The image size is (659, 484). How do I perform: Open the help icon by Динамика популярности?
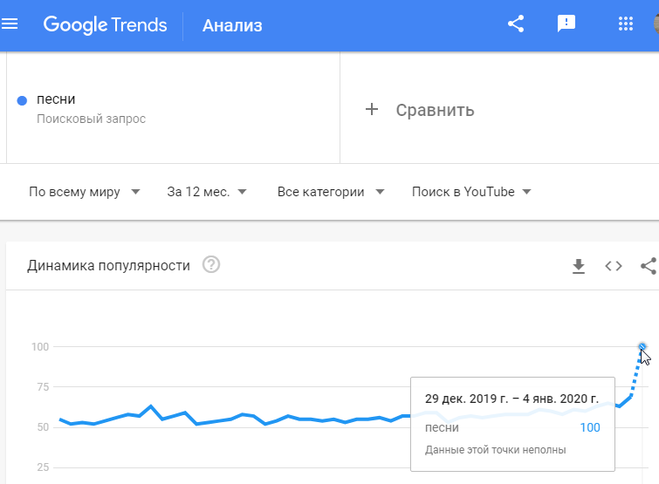click(211, 265)
